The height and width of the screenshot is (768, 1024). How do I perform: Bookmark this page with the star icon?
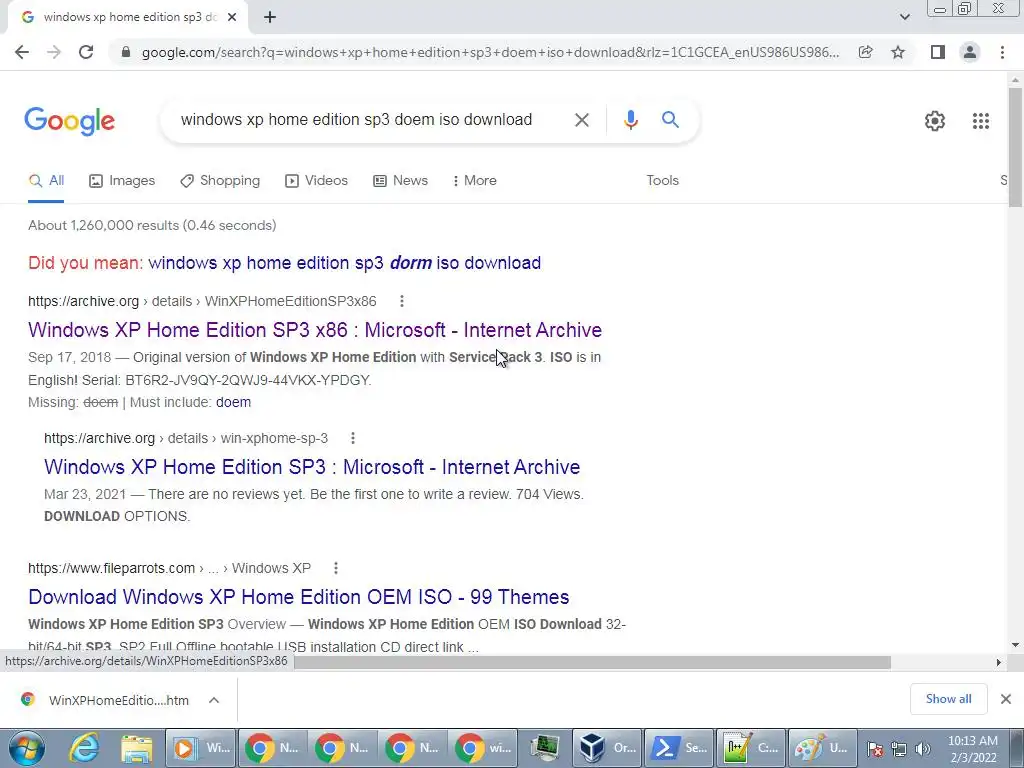898,52
